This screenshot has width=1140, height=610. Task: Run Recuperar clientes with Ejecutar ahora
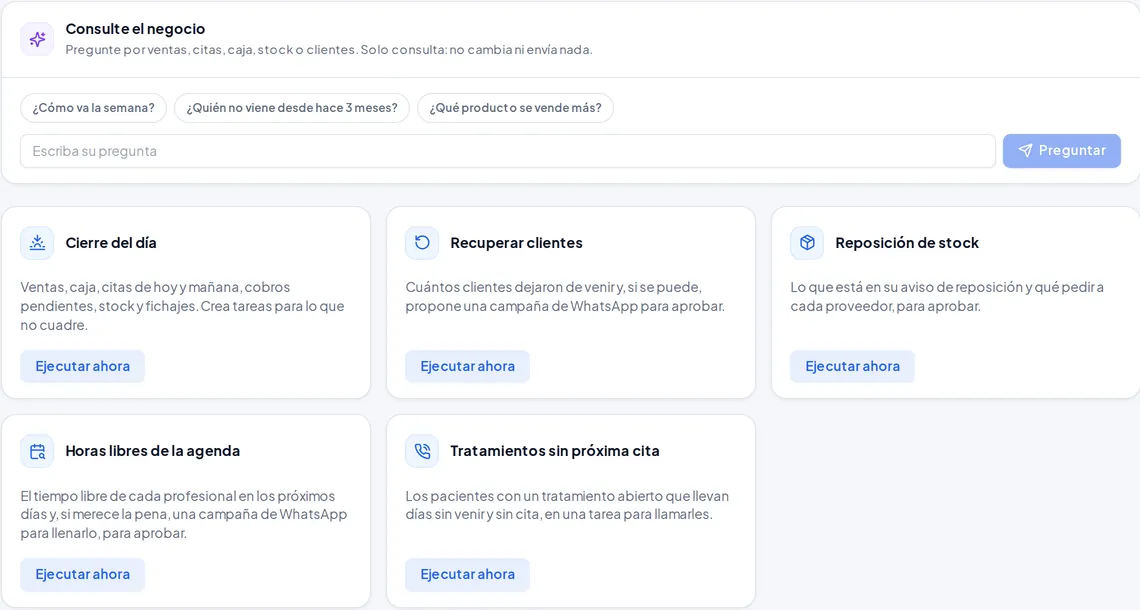click(x=467, y=366)
